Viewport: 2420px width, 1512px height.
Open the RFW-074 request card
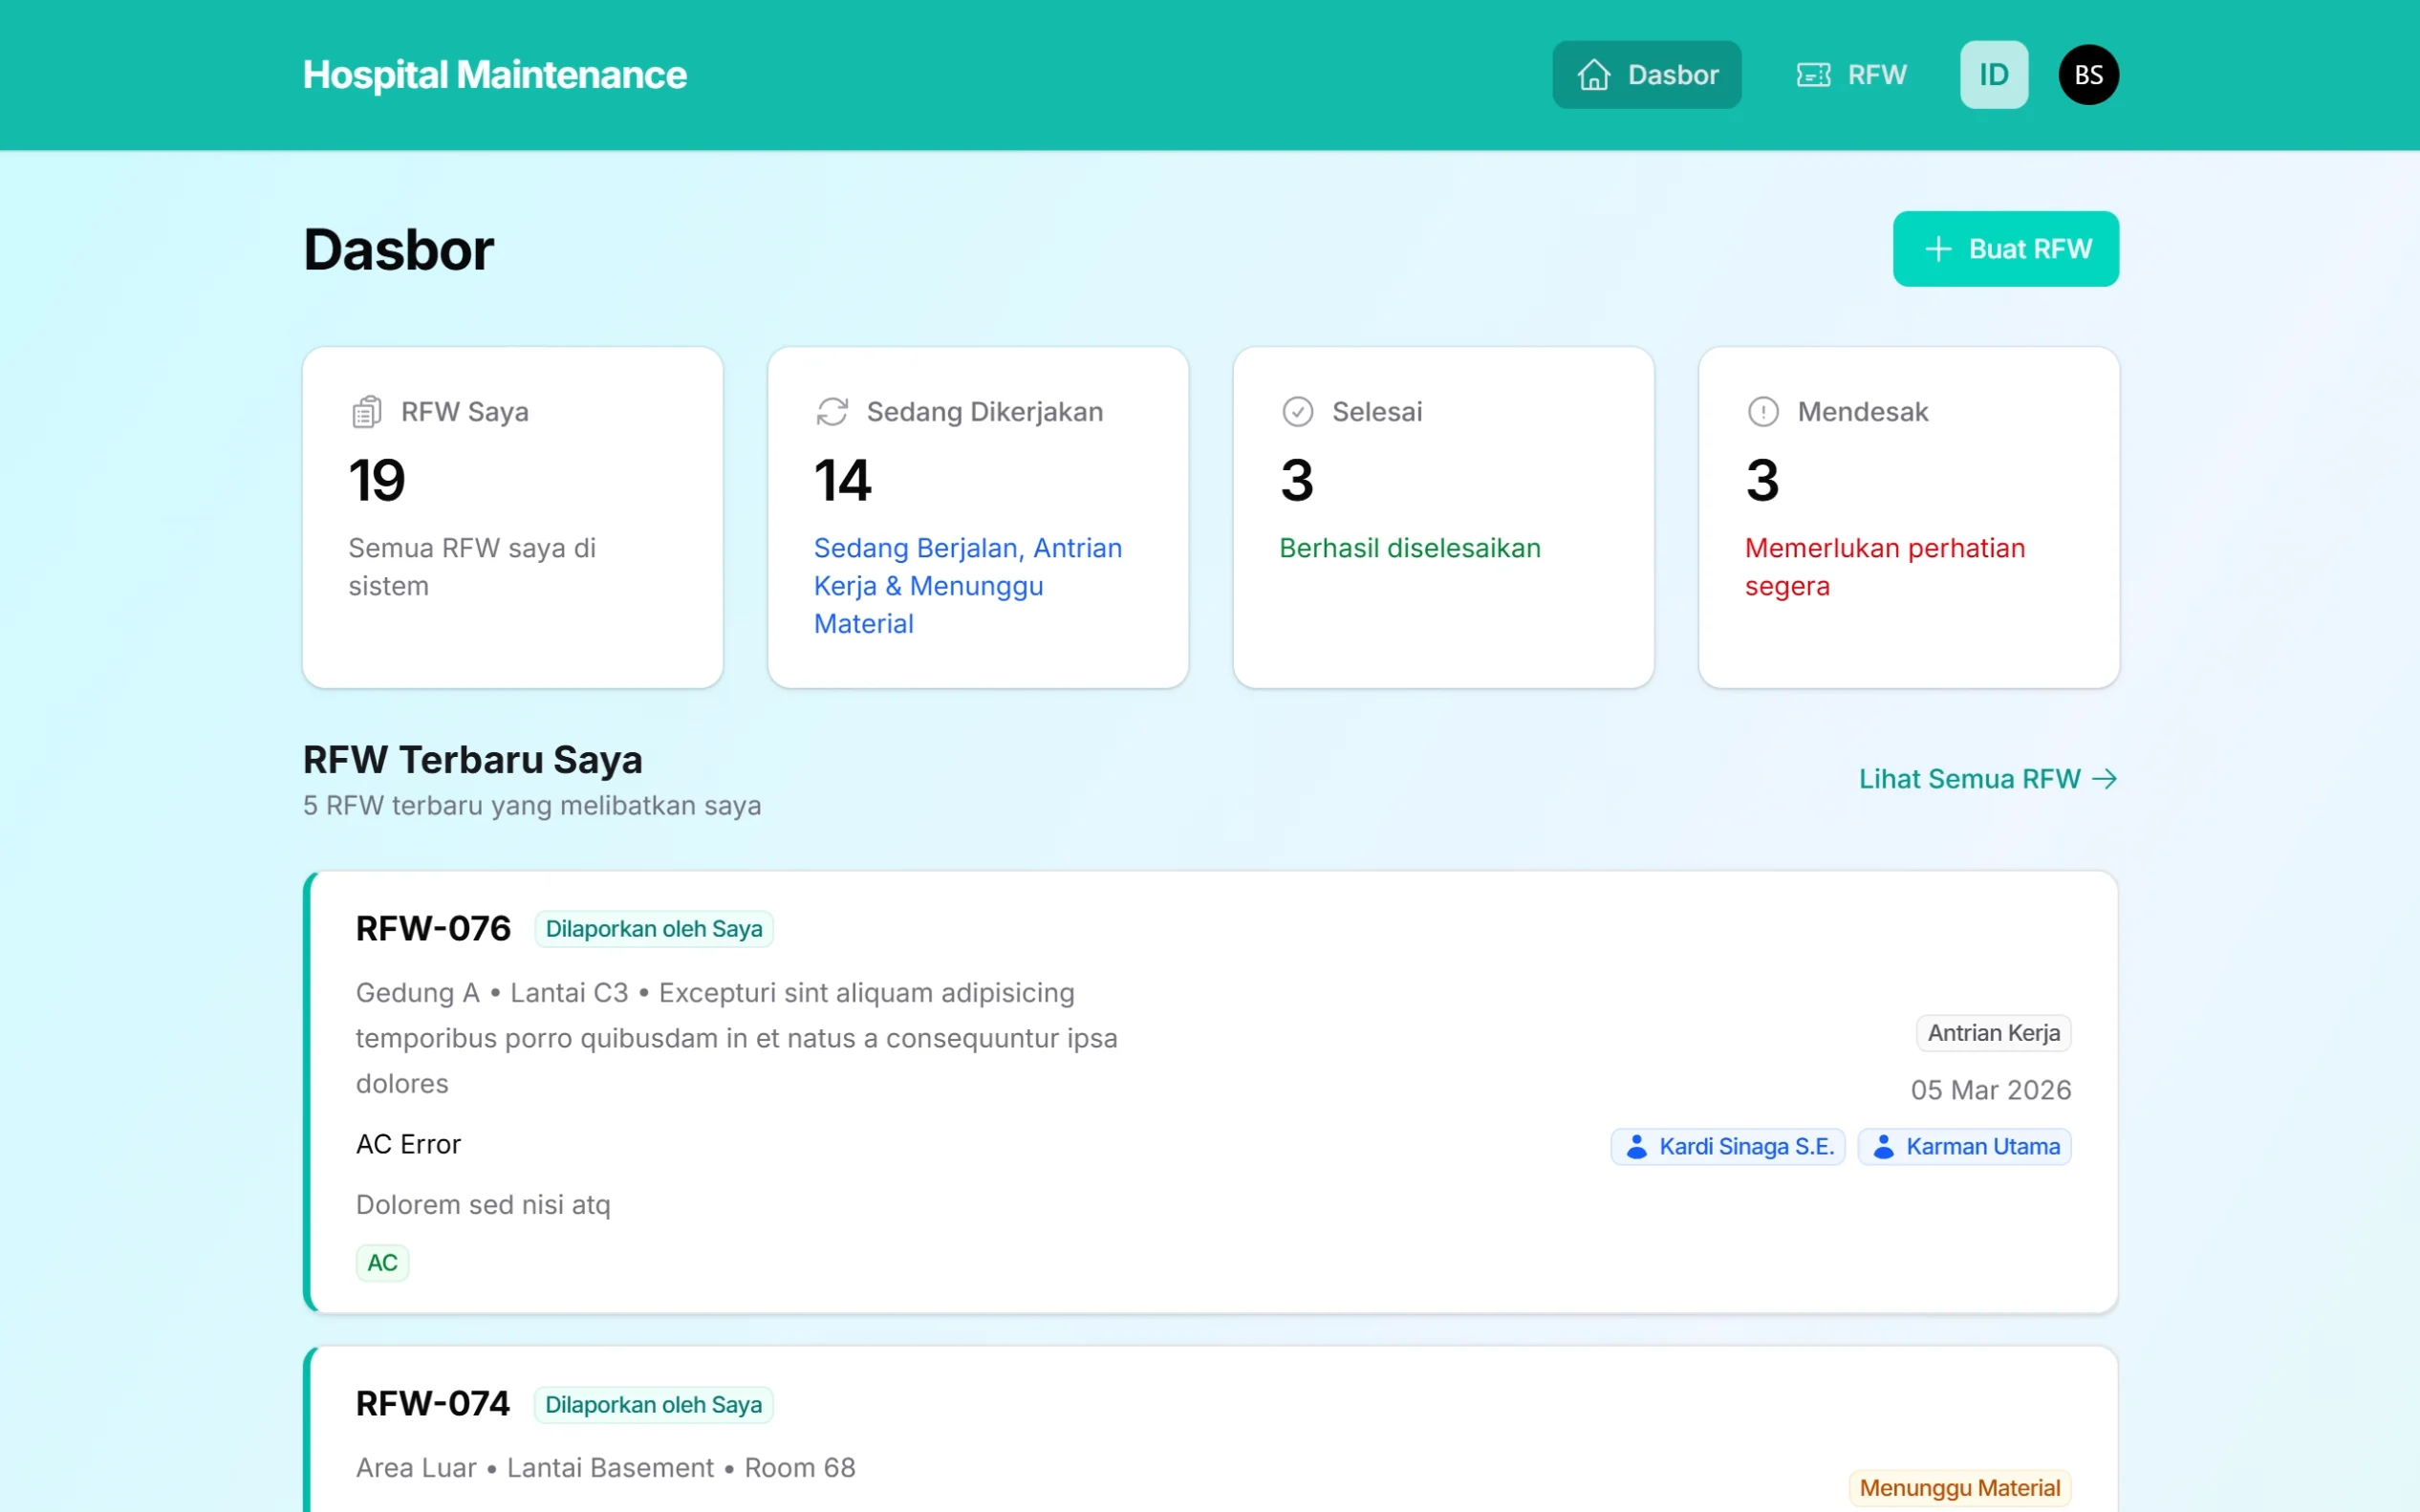(x=432, y=1404)
